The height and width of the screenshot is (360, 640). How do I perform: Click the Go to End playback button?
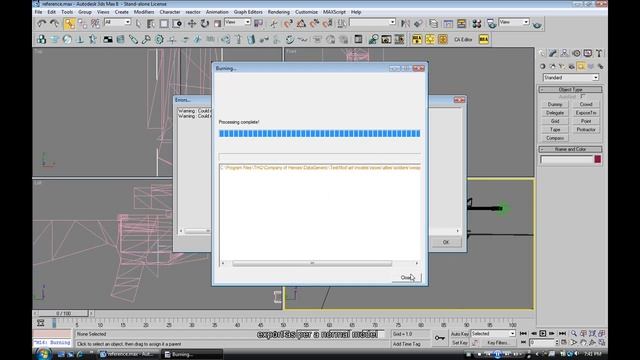click(562, 333)
